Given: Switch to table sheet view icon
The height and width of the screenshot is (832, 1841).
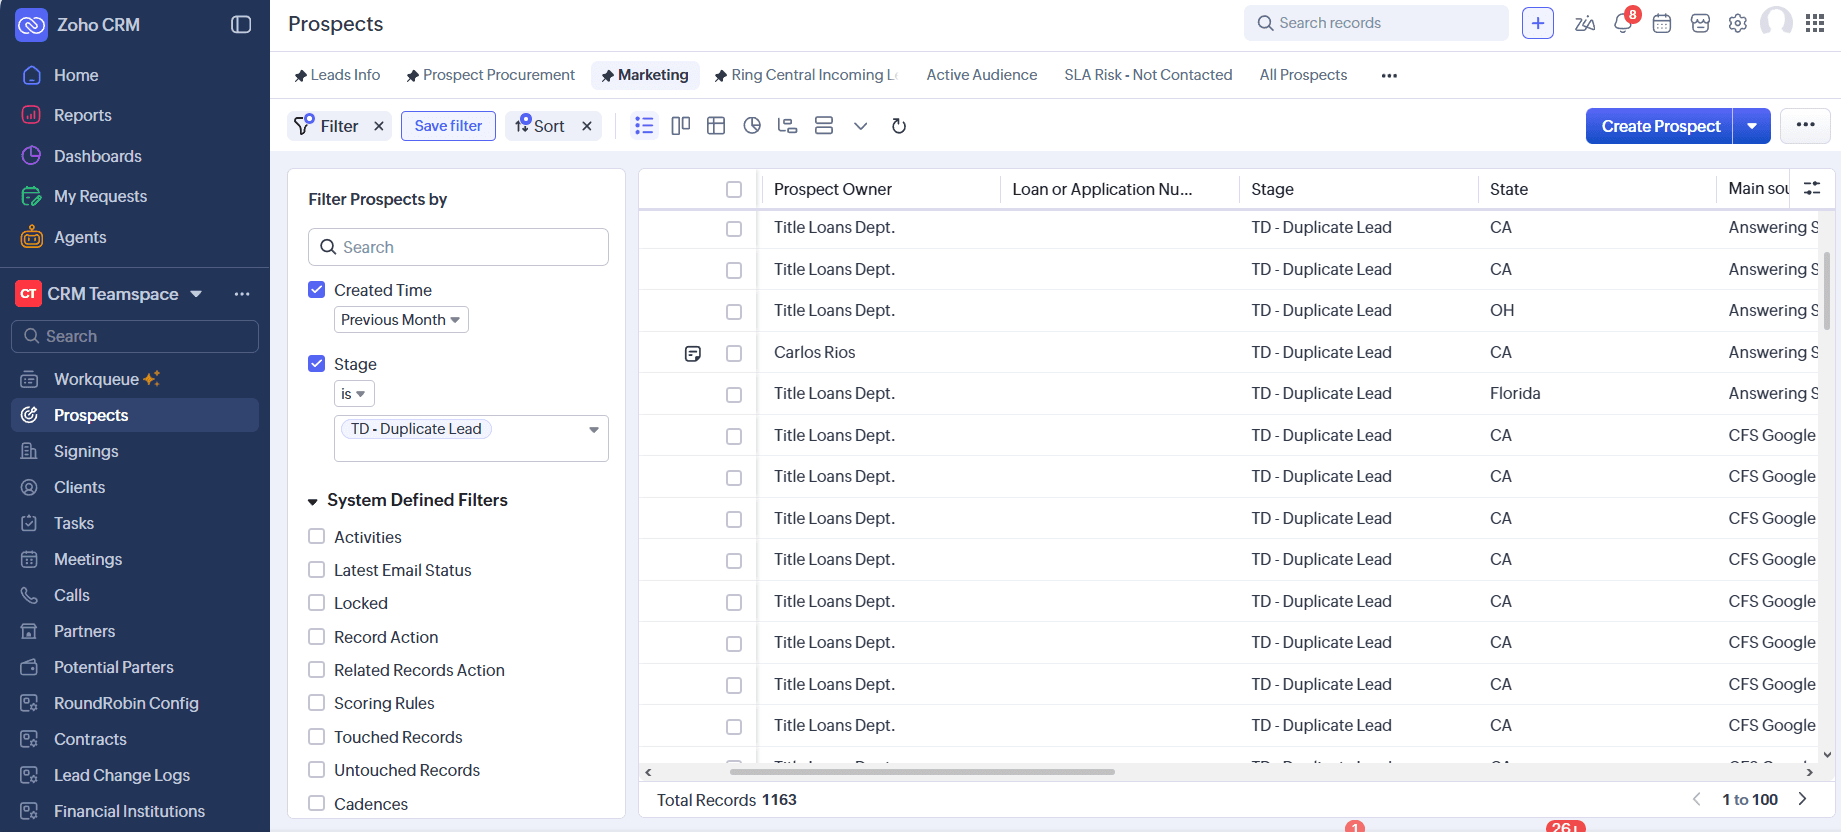Looking at the screenshot, I should 716,125.
